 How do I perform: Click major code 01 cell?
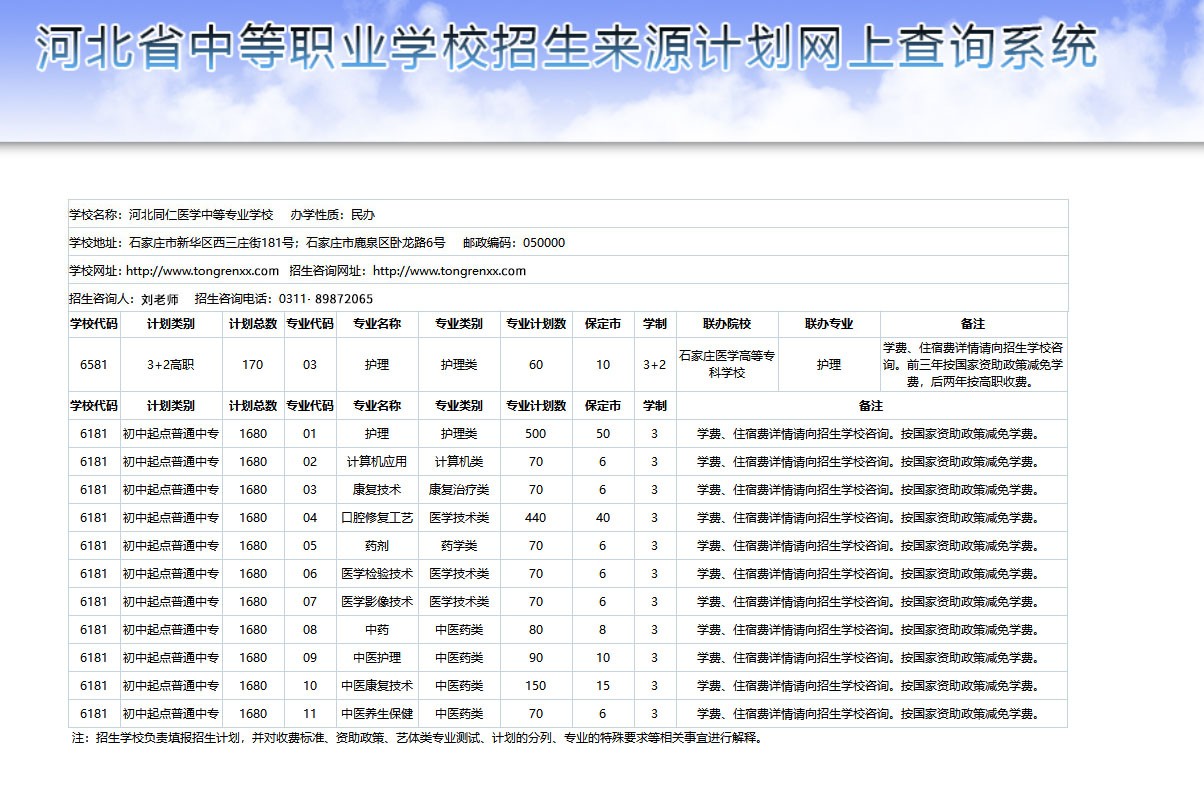pyautogui.click(x=310, y=434)
